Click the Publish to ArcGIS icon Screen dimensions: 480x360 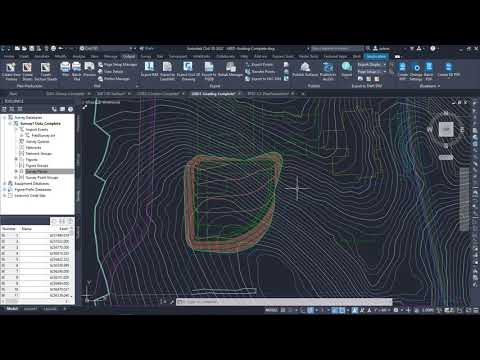[x=328, y=67]
